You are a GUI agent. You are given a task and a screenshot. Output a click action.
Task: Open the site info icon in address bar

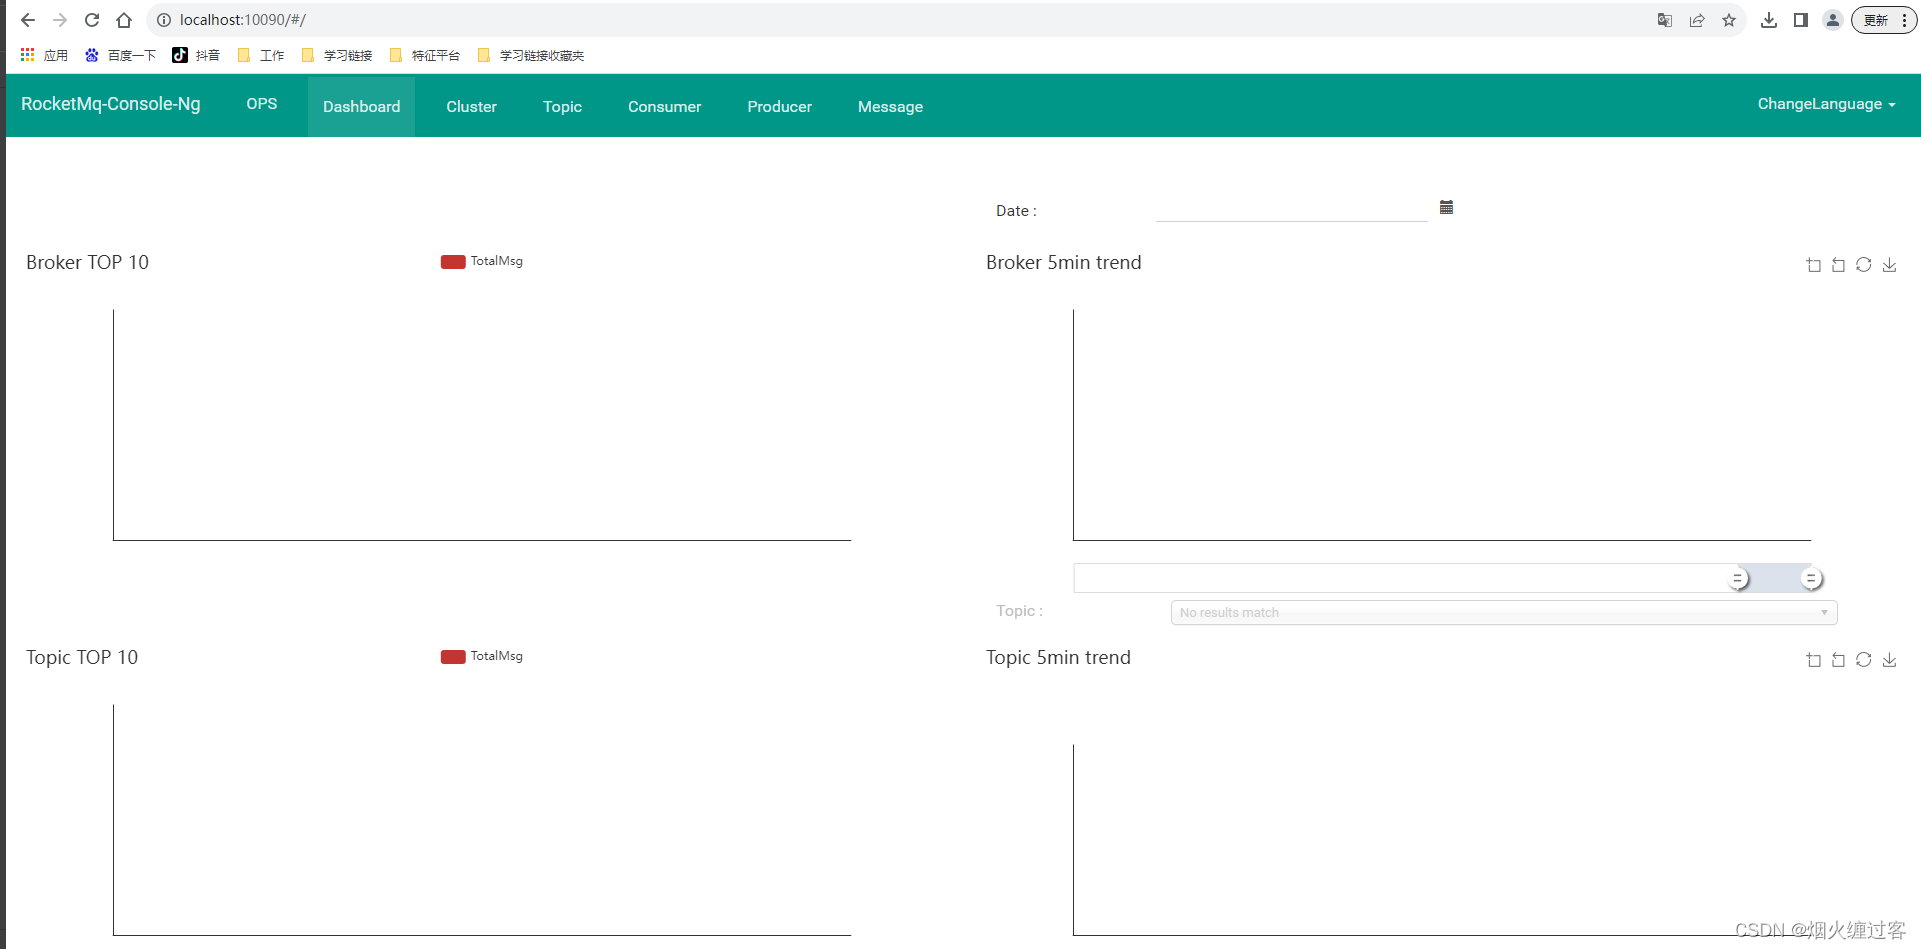click(x=164, y=20)
